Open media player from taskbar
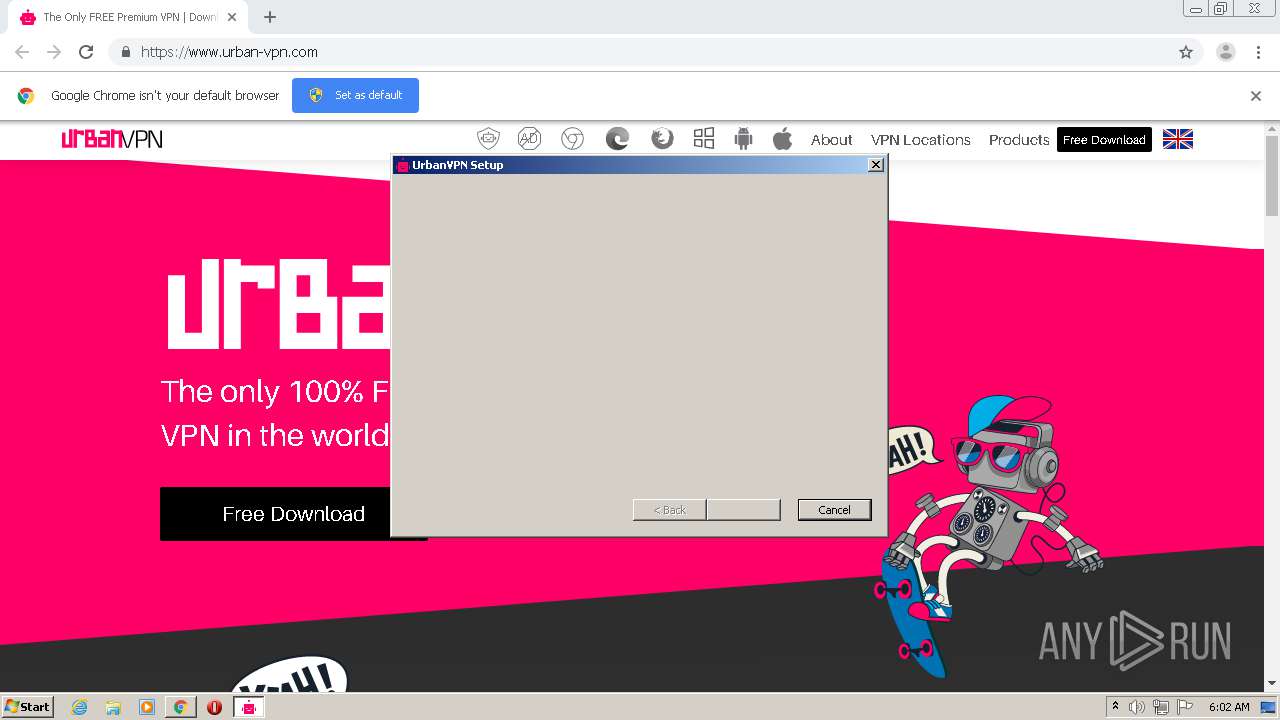Viewport: 1280px width, 720px height. click(x=147, y=707)
